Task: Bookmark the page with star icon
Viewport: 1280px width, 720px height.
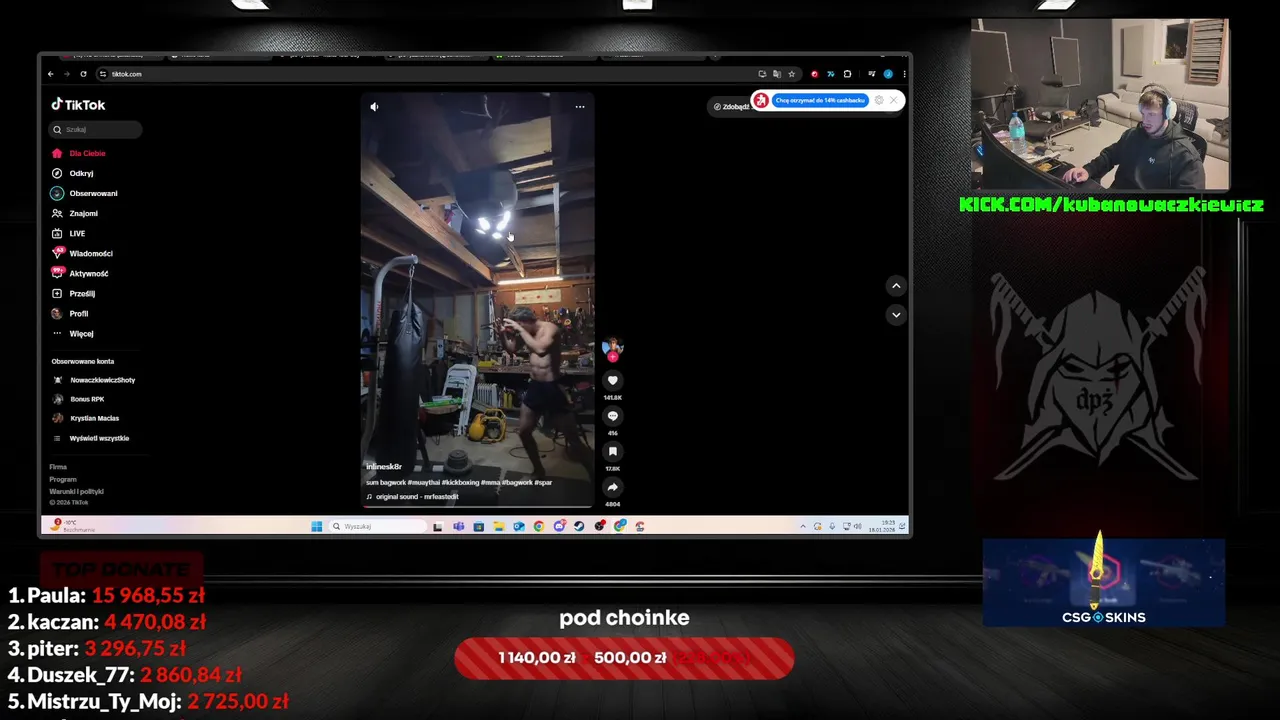Action: (x=792, y=74)
